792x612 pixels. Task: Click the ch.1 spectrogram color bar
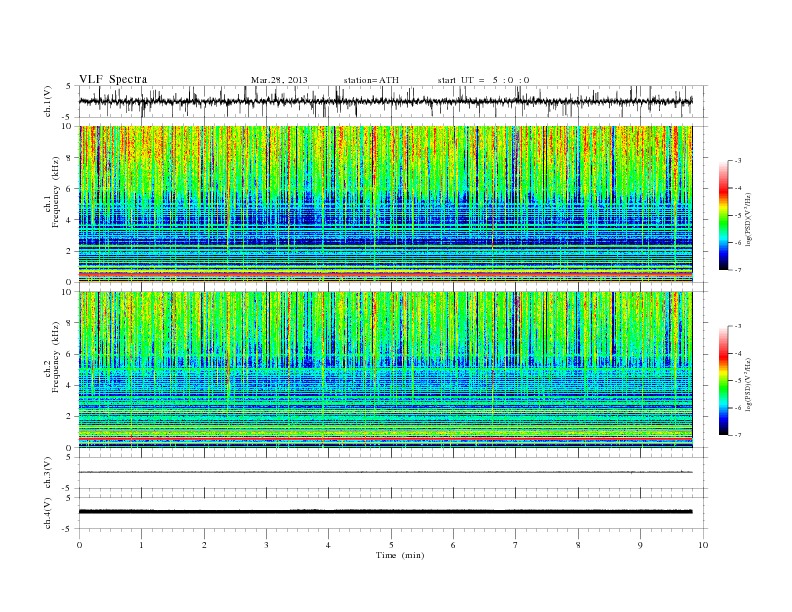pyautogui.click(x=724, y=215)
